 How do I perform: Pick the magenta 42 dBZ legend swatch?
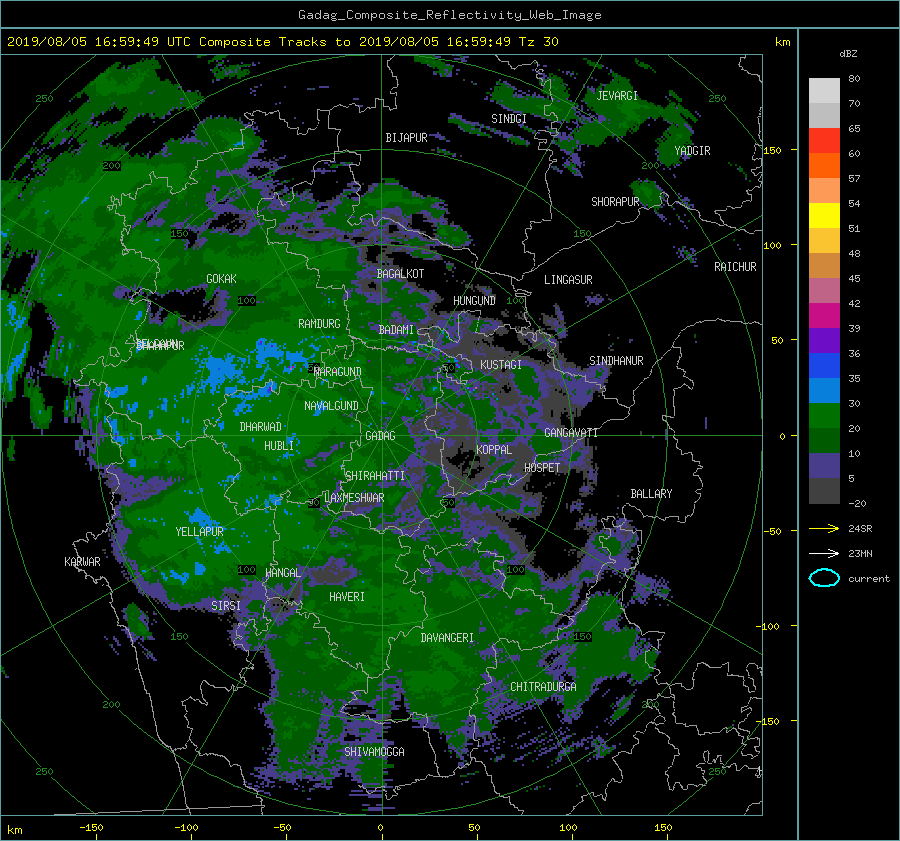tap(824, 315)
